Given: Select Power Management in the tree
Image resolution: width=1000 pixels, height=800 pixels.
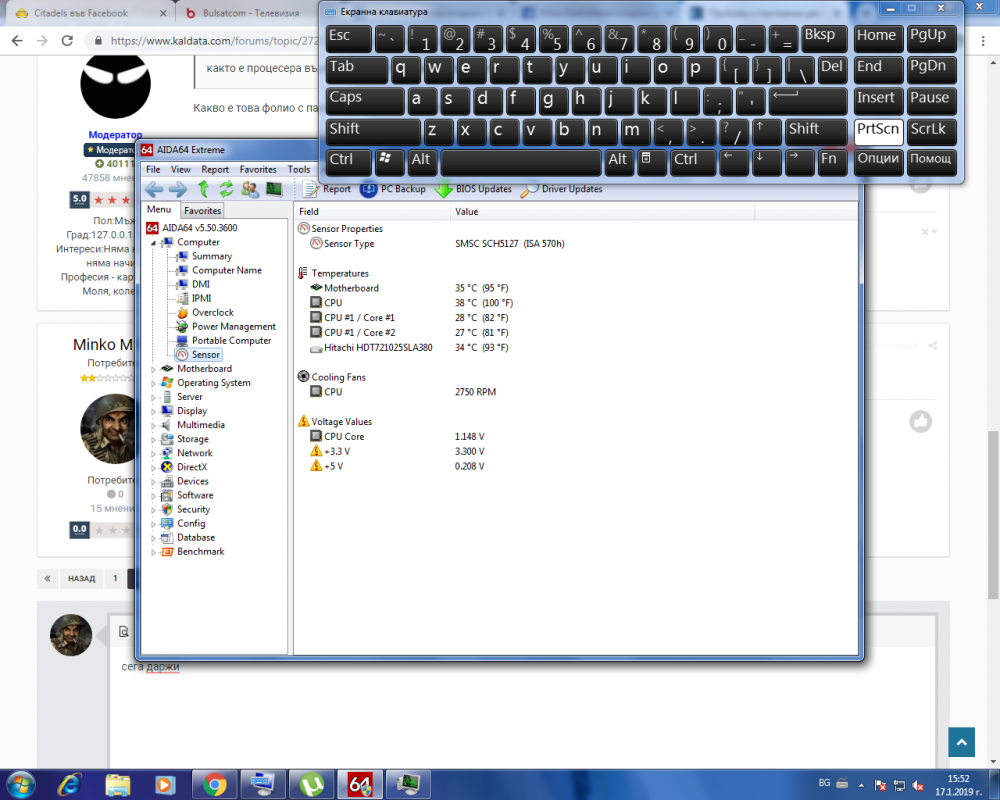Looking at the screenshot, I should click(x=233, y=326).
